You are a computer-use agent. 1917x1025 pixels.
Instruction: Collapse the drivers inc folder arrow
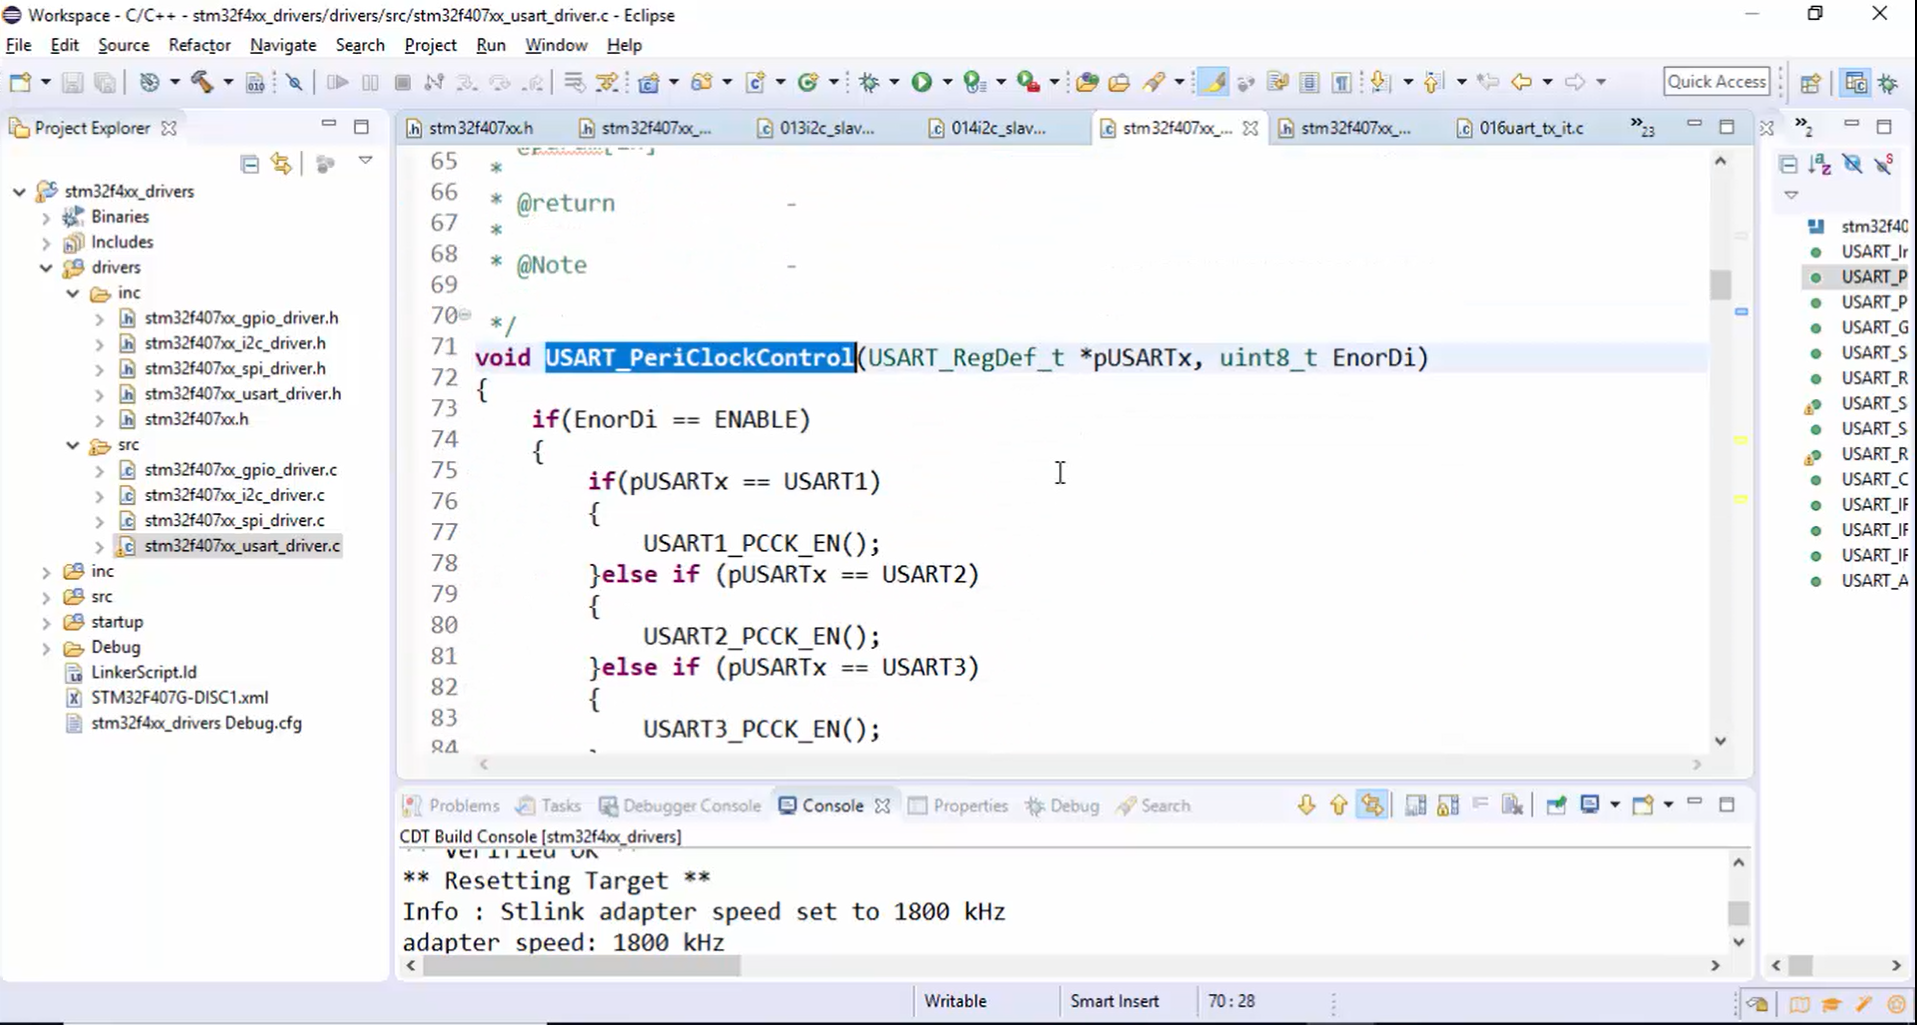tap(73, 293)
